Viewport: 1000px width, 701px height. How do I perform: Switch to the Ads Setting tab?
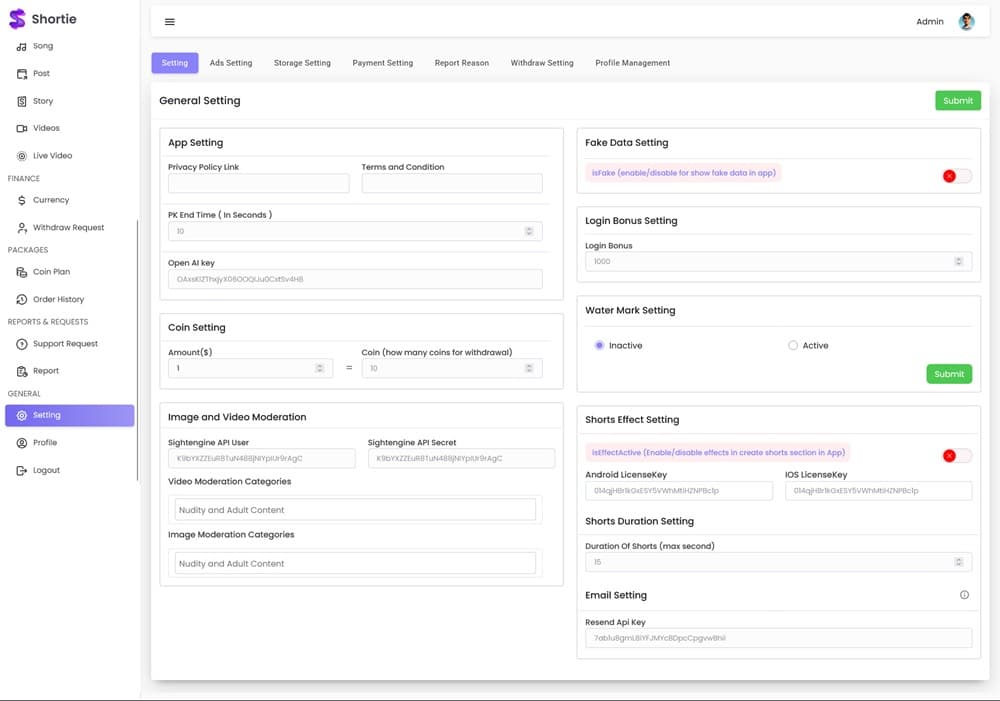tap(231, 63)
